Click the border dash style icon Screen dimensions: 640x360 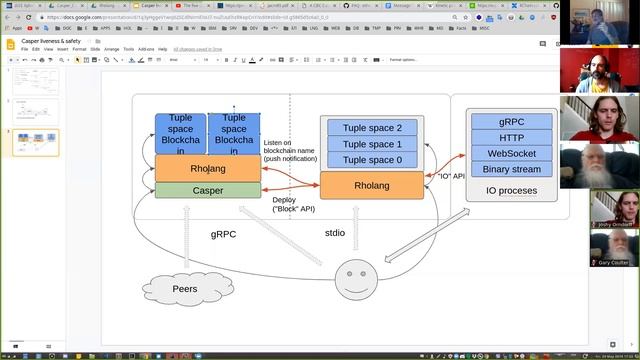point(159,60)
